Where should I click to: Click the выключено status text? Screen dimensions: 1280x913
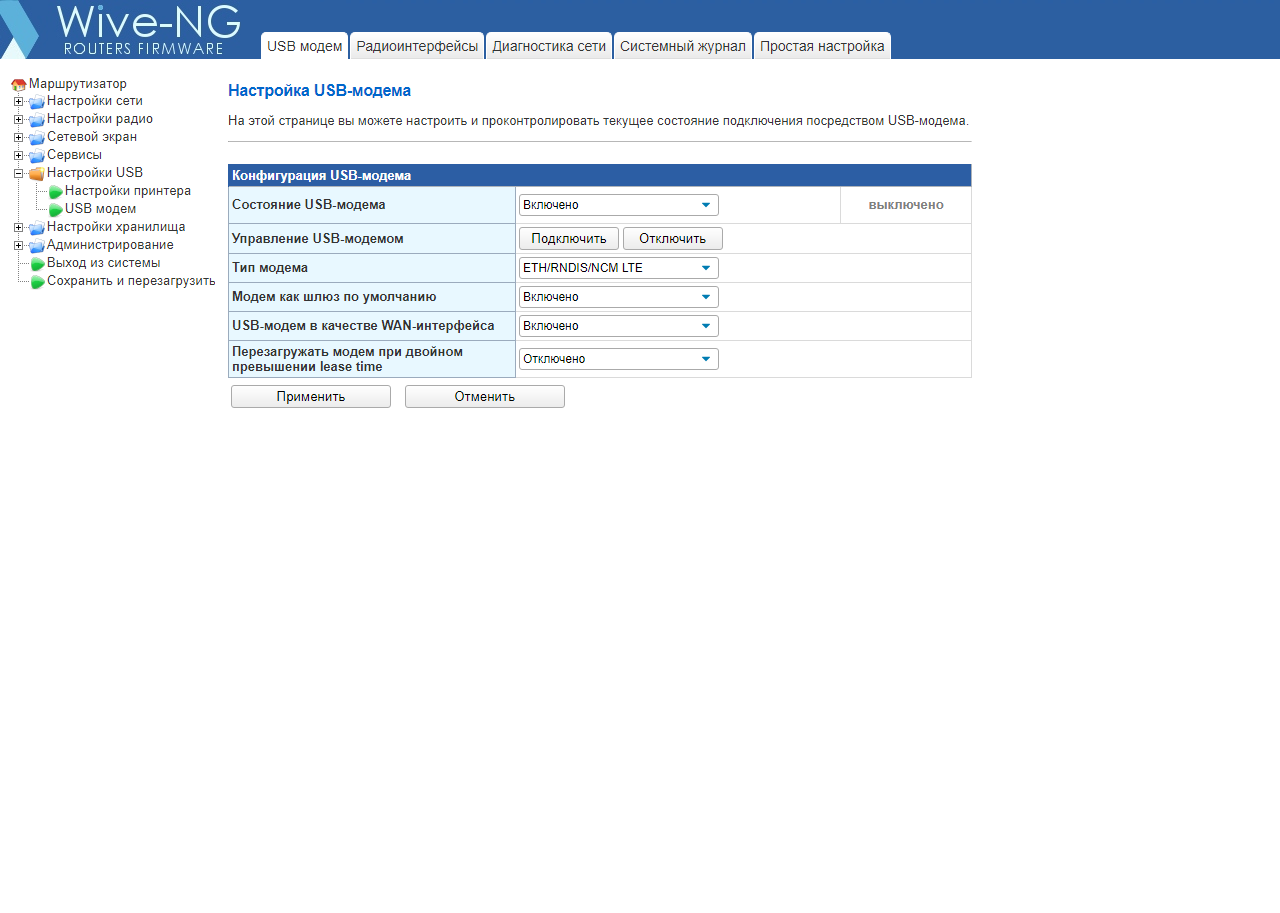(x=906, y=205)
